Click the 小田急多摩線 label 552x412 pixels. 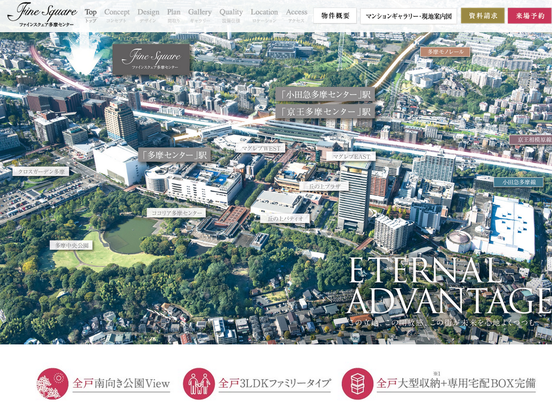click(x=519, y=182)
